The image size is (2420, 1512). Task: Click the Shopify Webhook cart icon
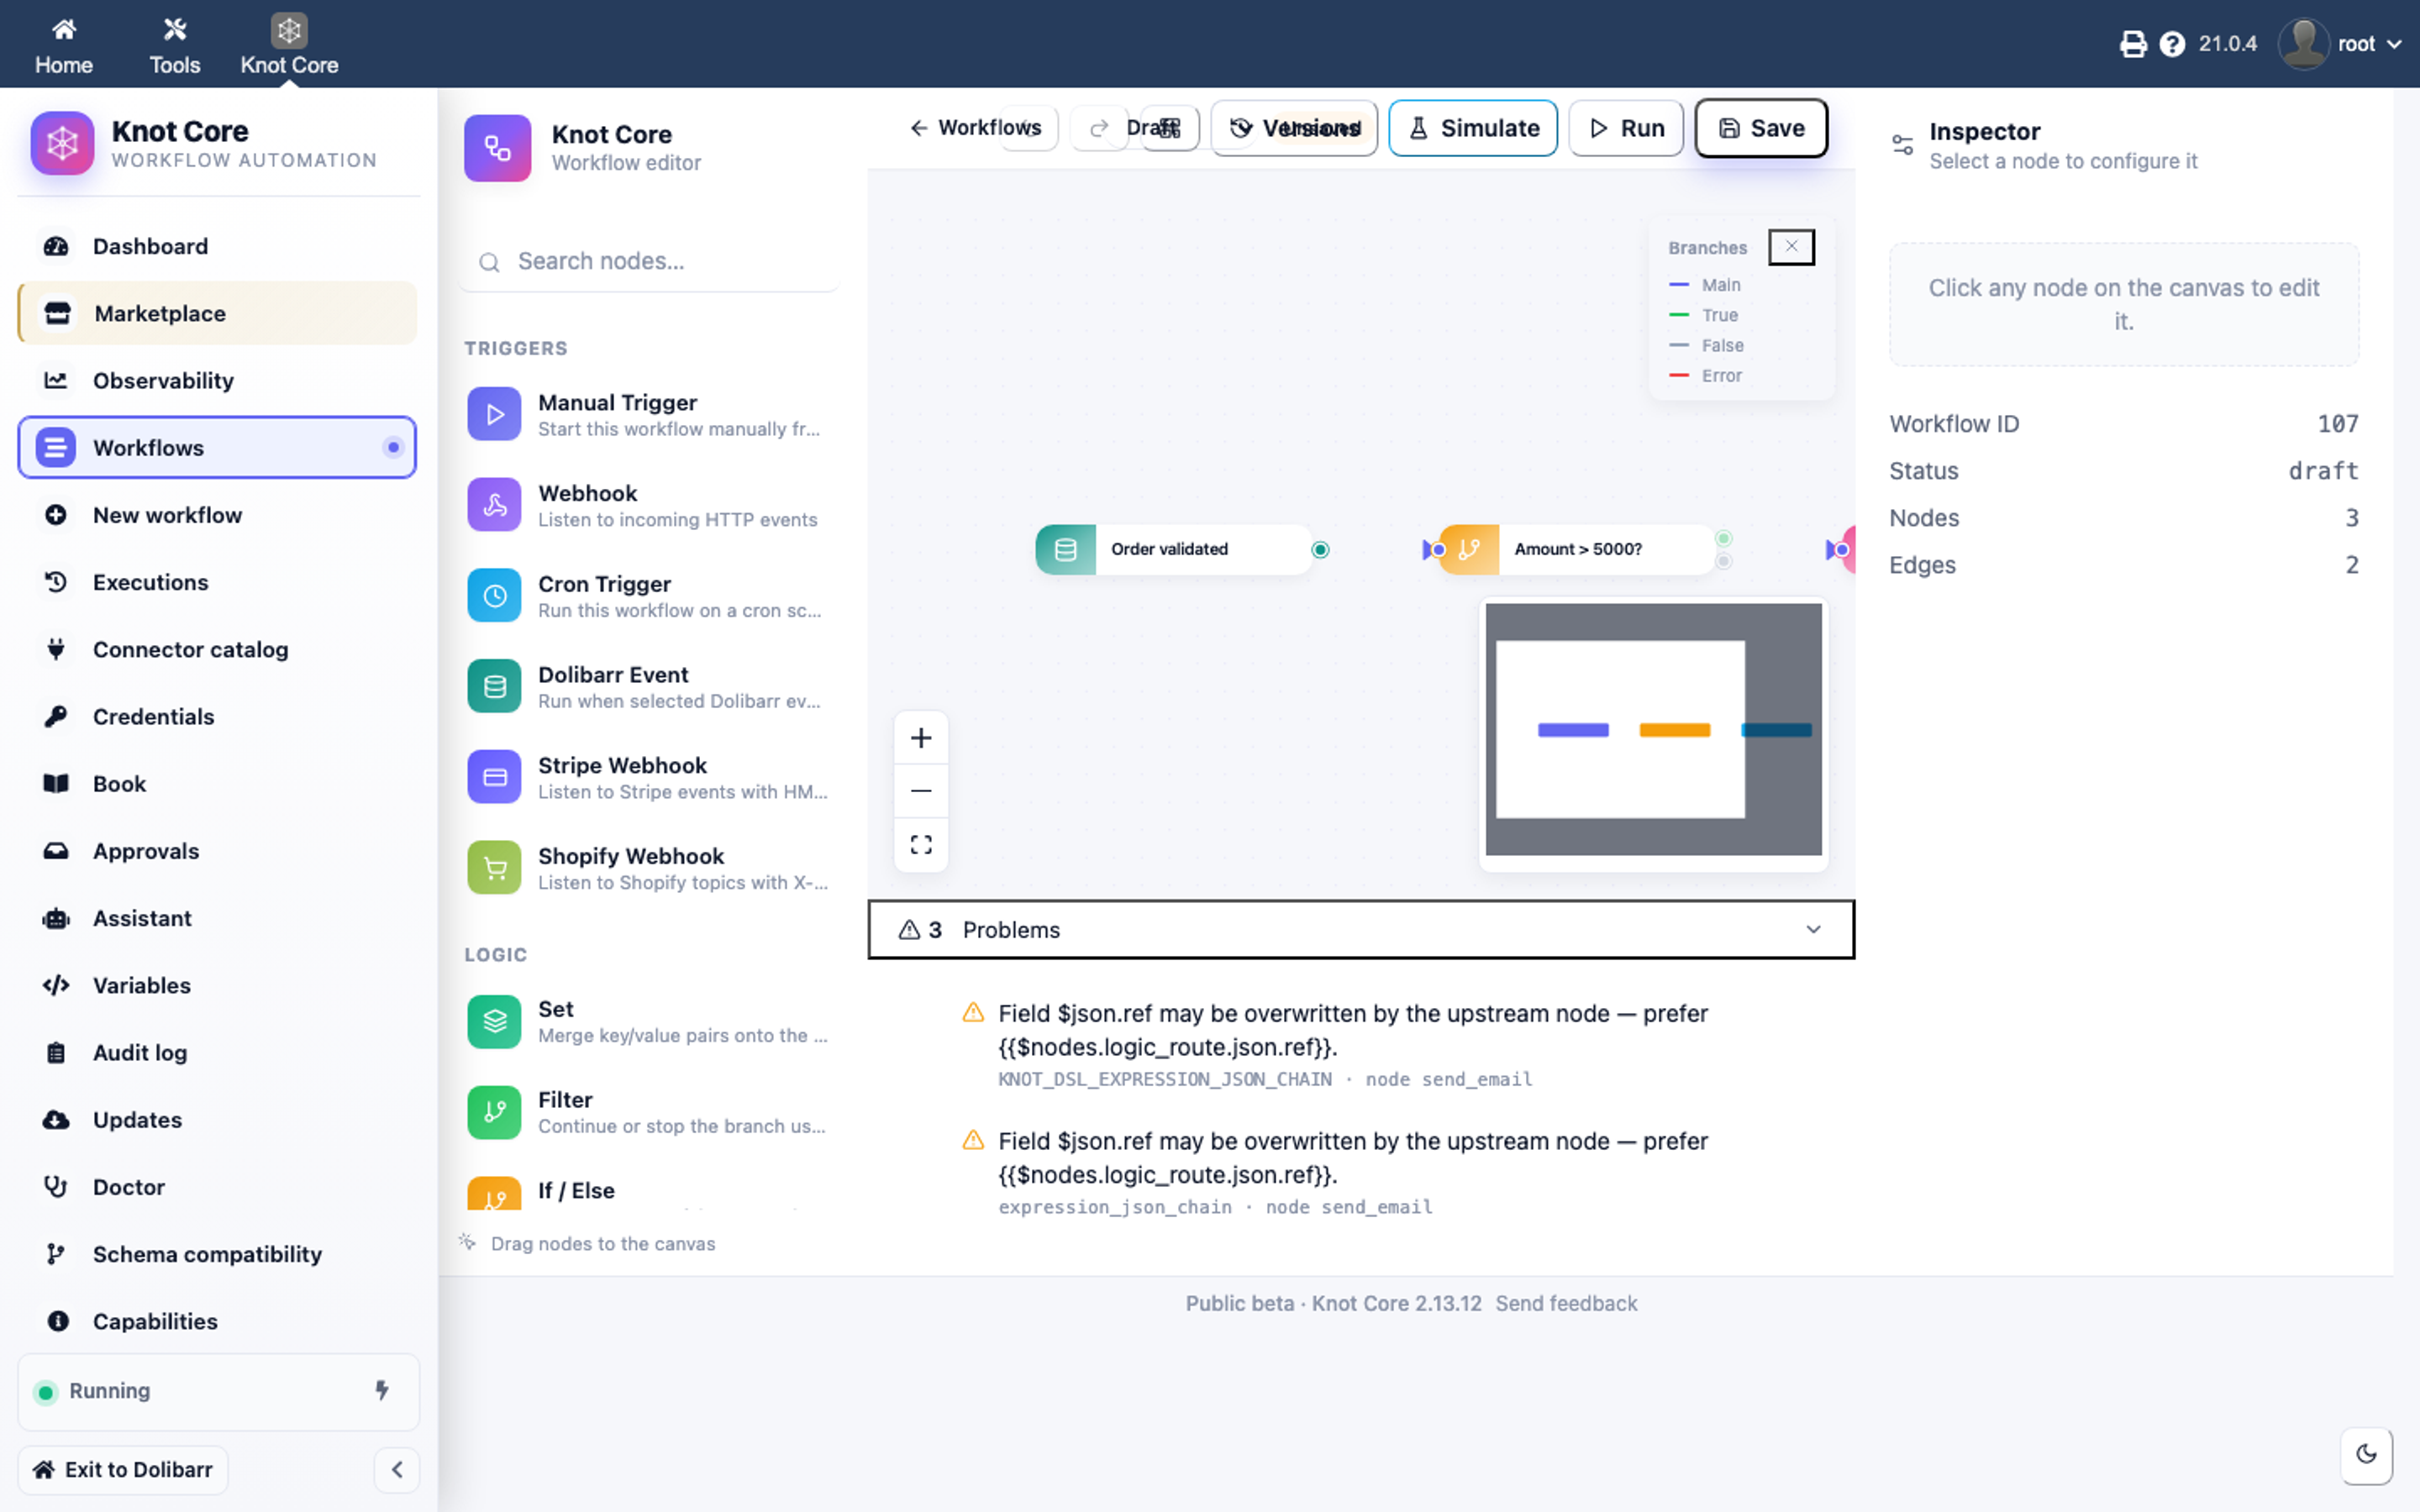pyautogui.click(x=494, y=868)
